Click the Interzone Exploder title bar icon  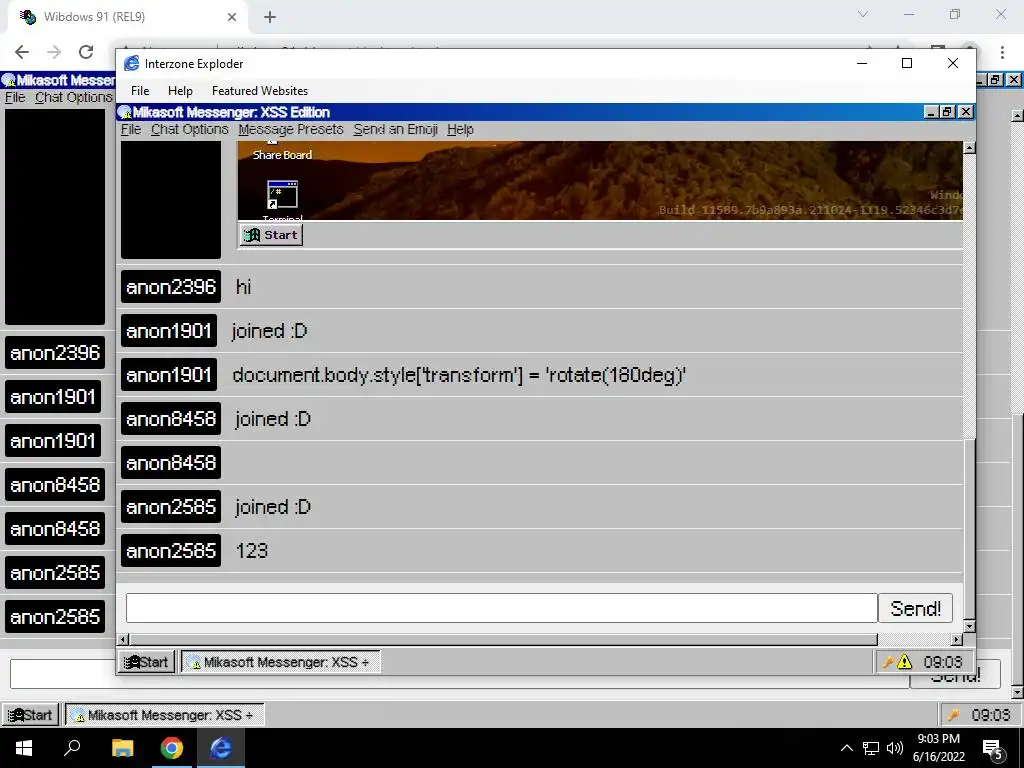click(131, 63)
